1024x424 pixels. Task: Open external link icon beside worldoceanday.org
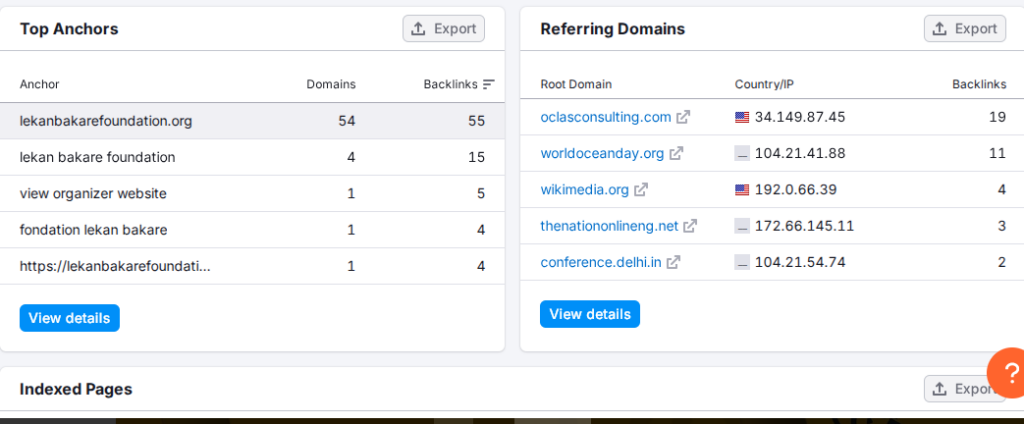[x=676, y=154]
